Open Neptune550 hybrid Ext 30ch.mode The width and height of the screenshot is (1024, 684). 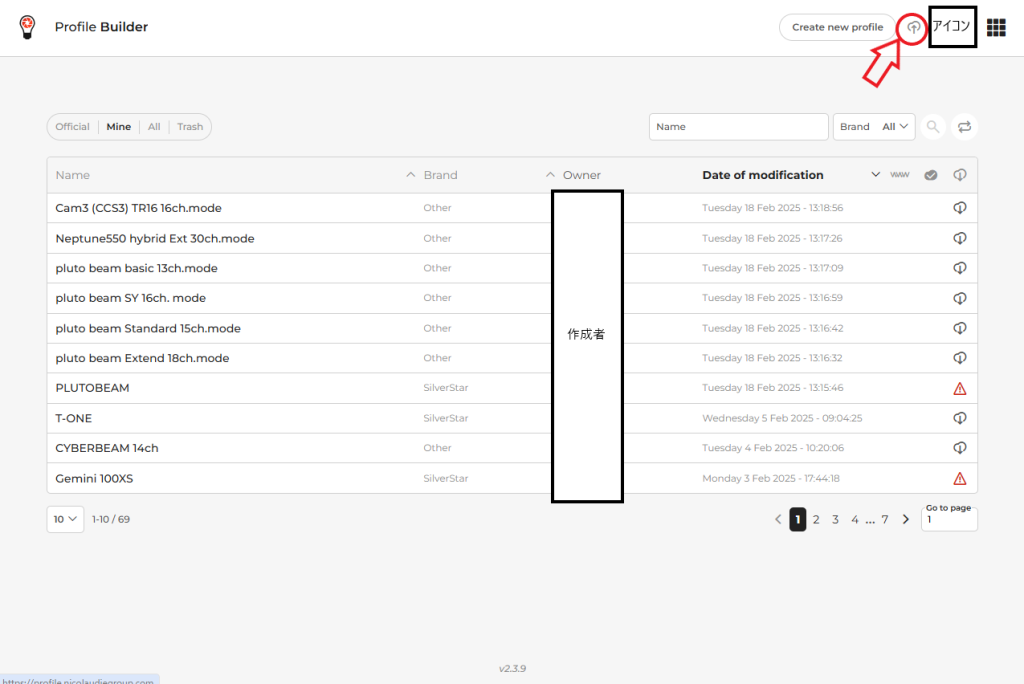(x=155, y=238)
